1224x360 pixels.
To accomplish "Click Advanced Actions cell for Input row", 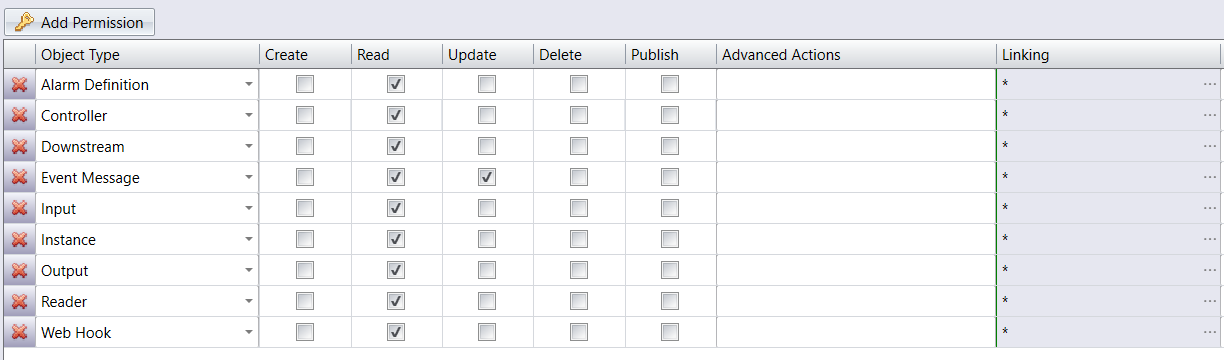I will point(856,209).
